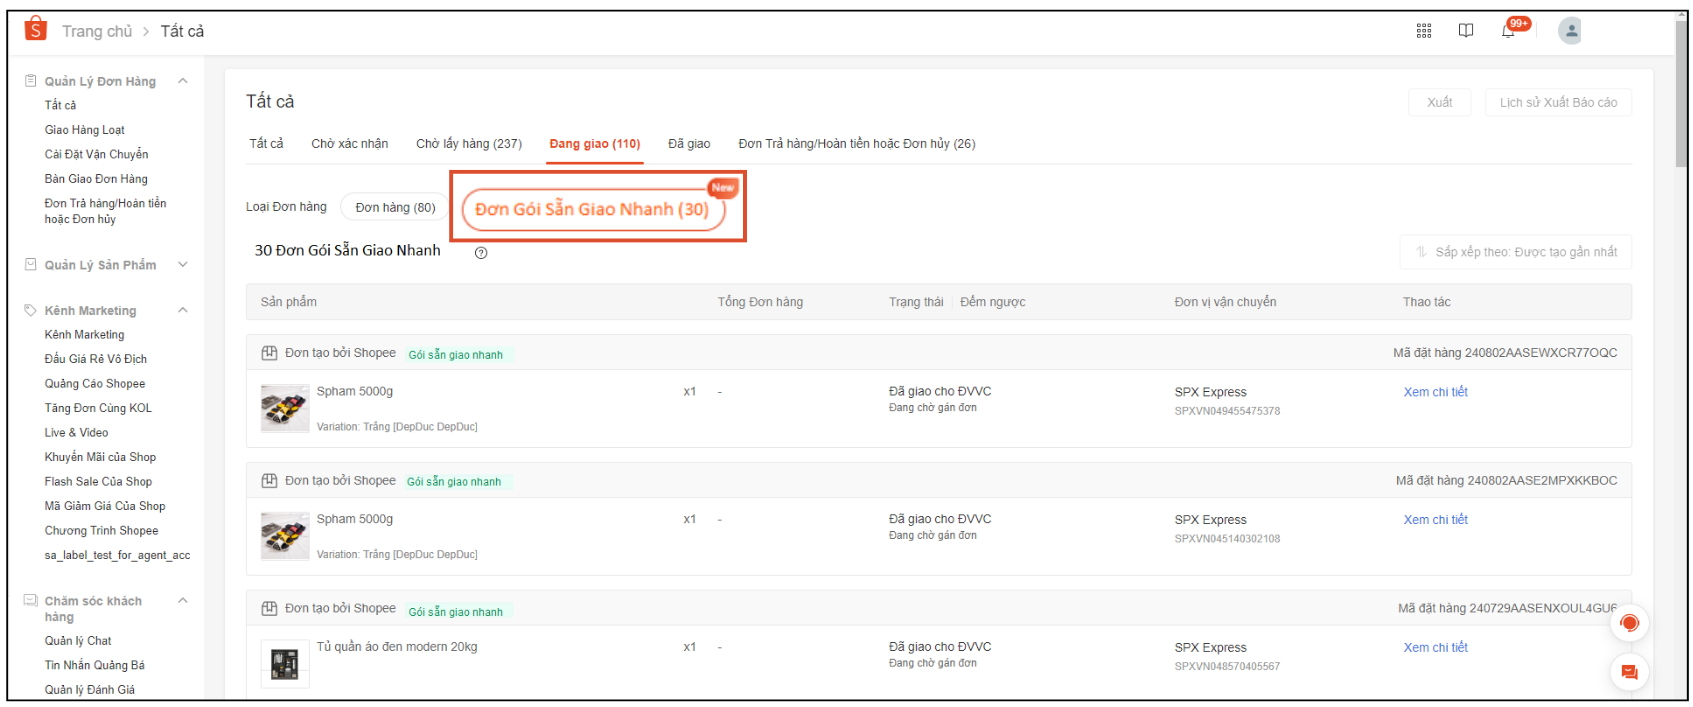Viewport: 1693px width, 707px height.
Task: Collapse the Chăm sóc khách hàng section
Action: pos(183,601)
